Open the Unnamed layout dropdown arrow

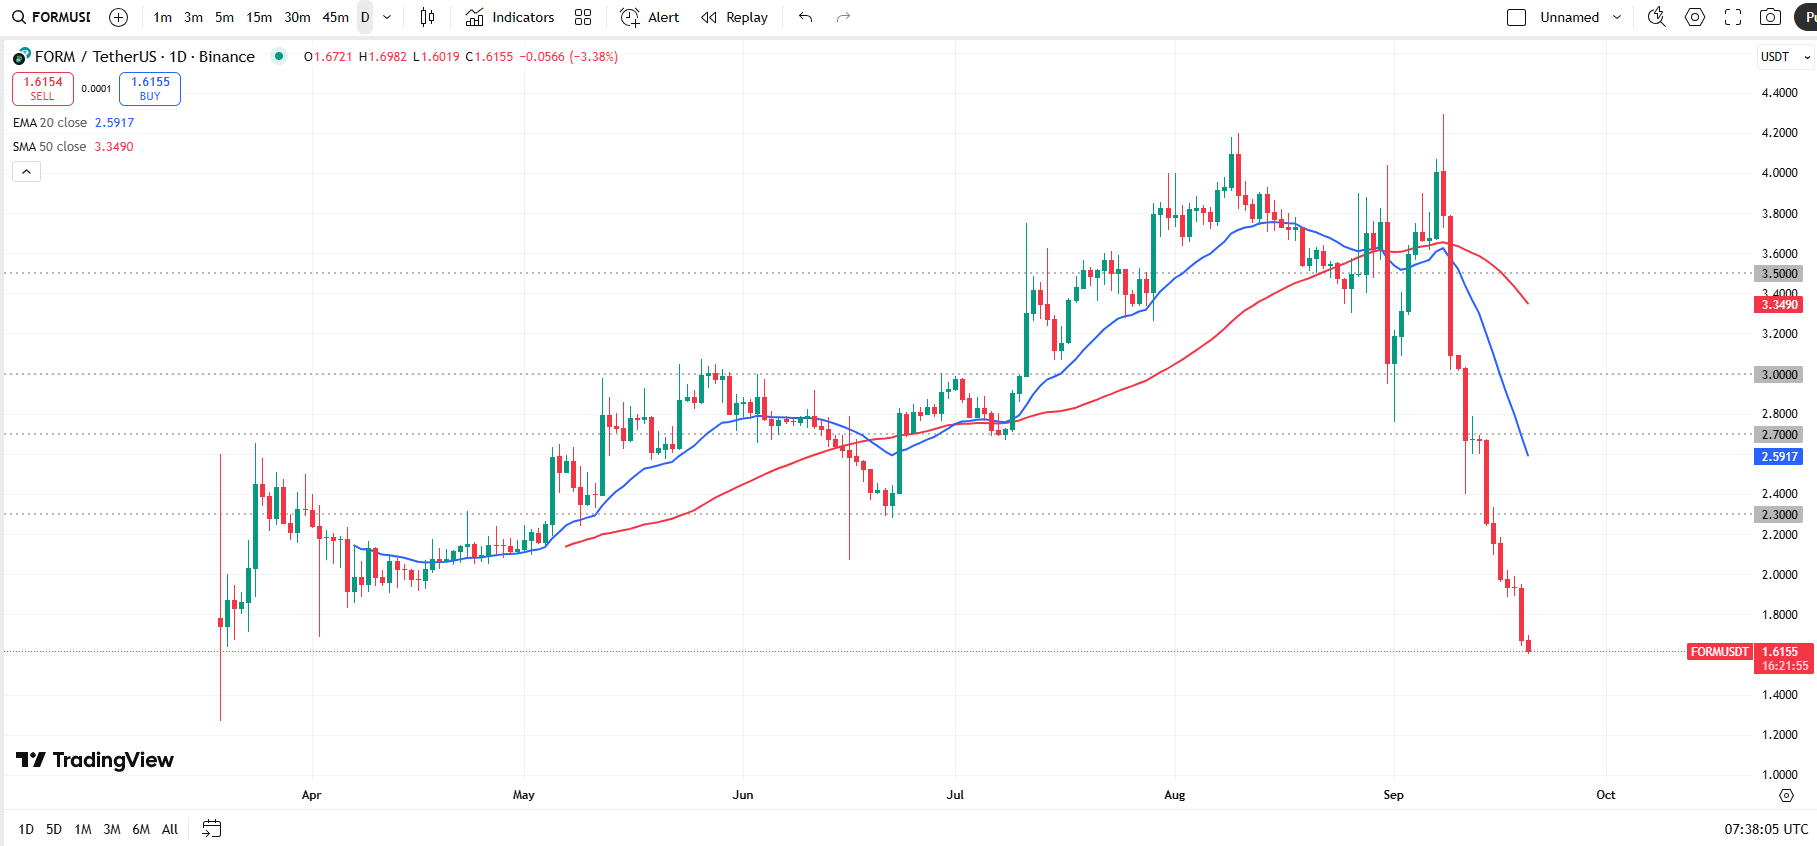pos(1617,17)
